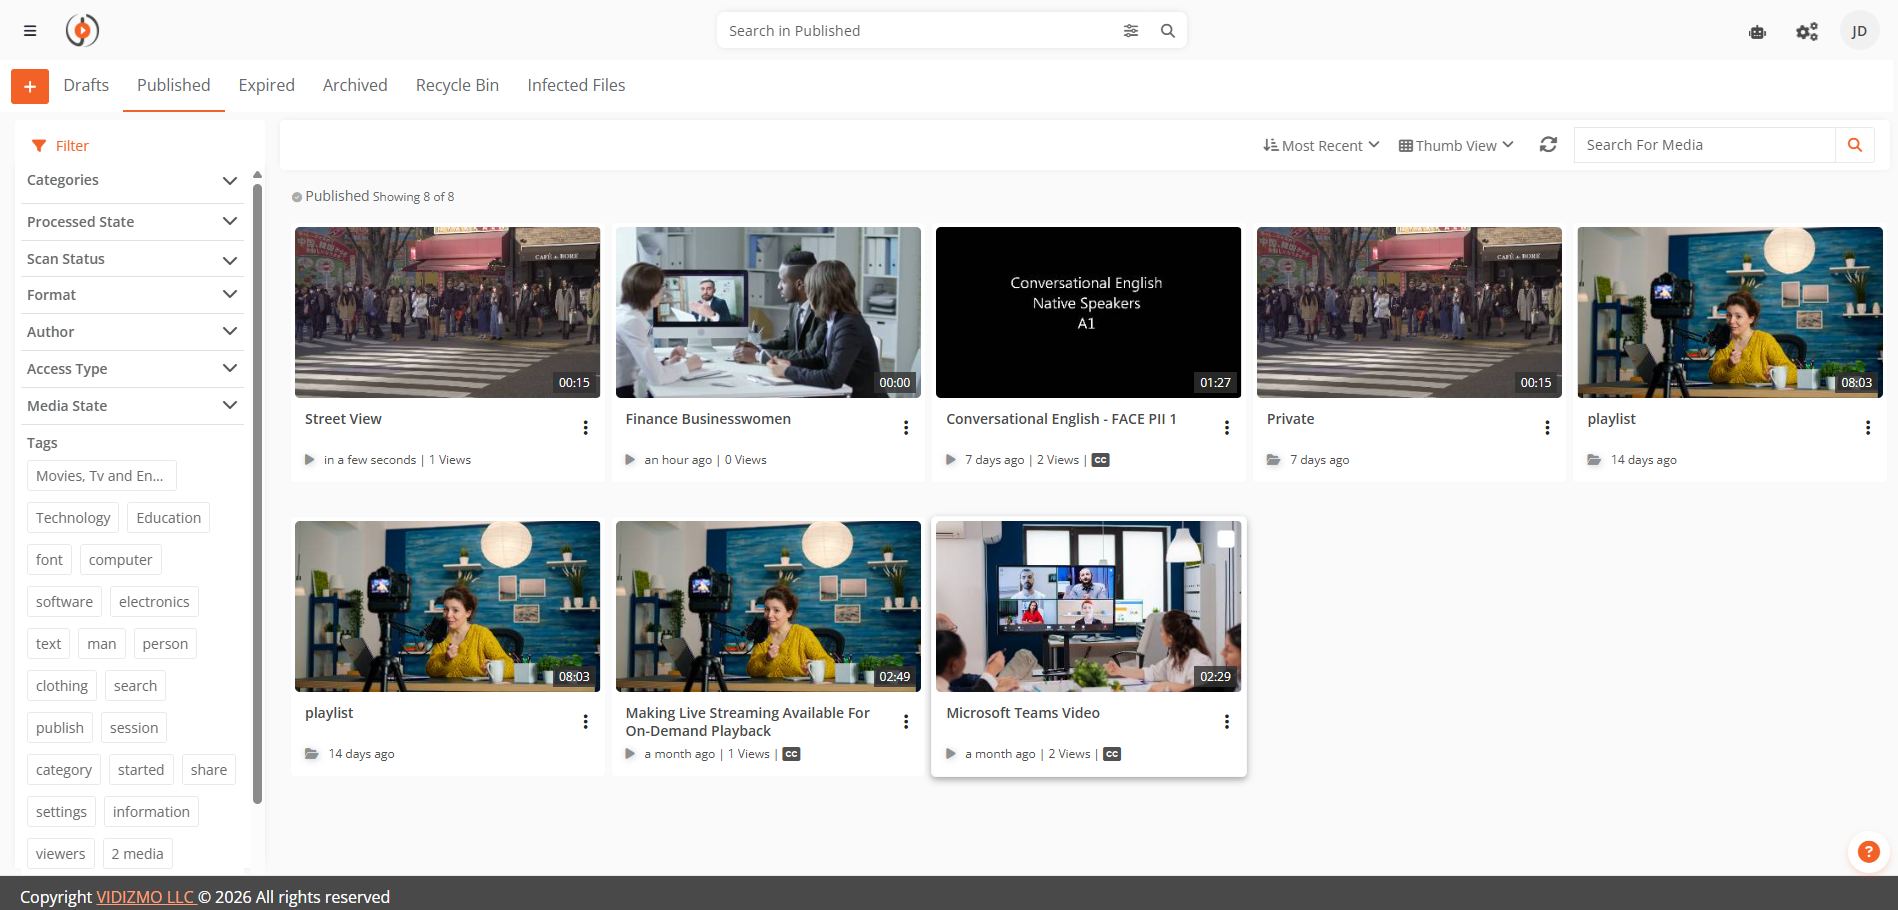Open options menu for Street View video

coord(585,428)
